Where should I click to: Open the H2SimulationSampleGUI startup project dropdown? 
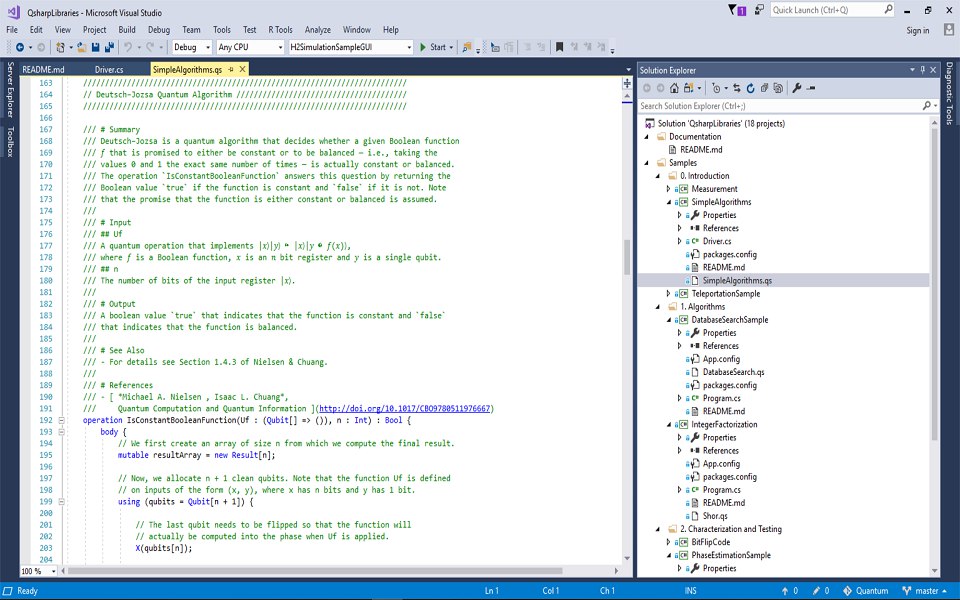click(350, 47)
